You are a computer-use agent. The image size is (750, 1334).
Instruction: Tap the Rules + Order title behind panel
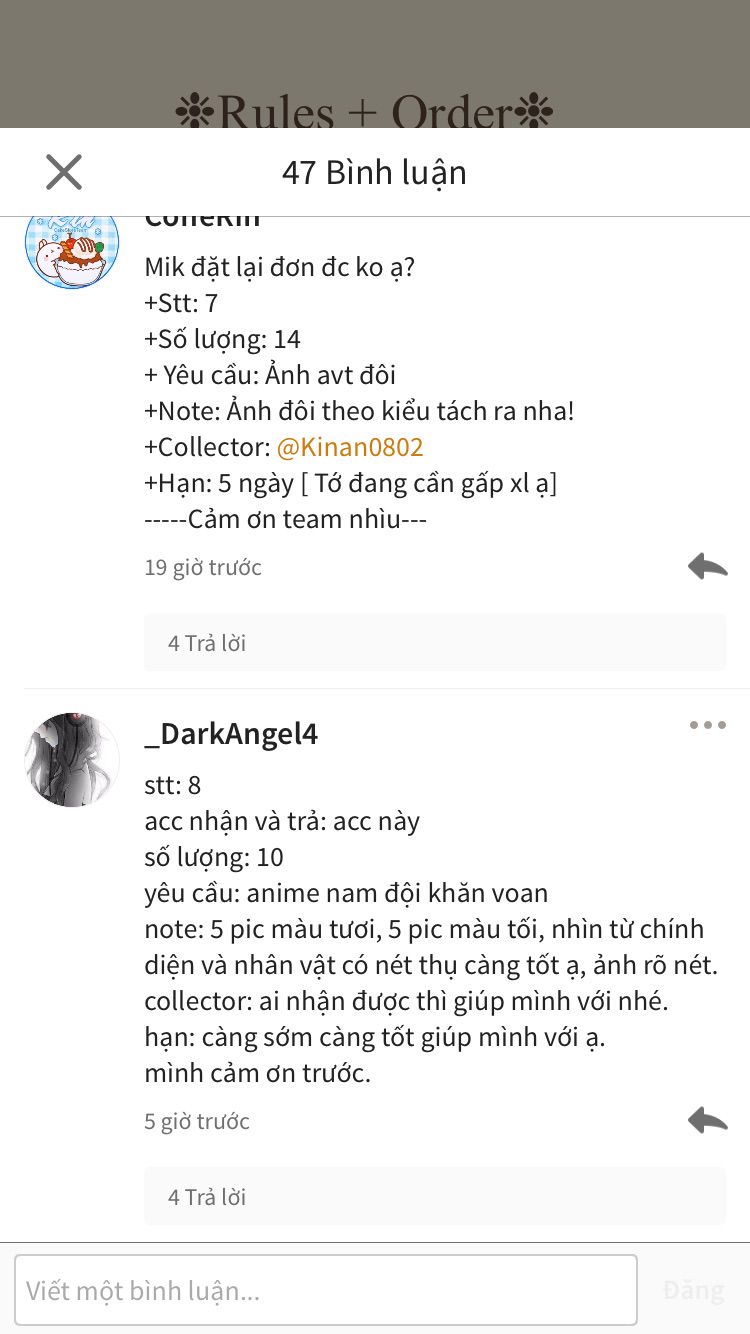(x=364, y=111)
